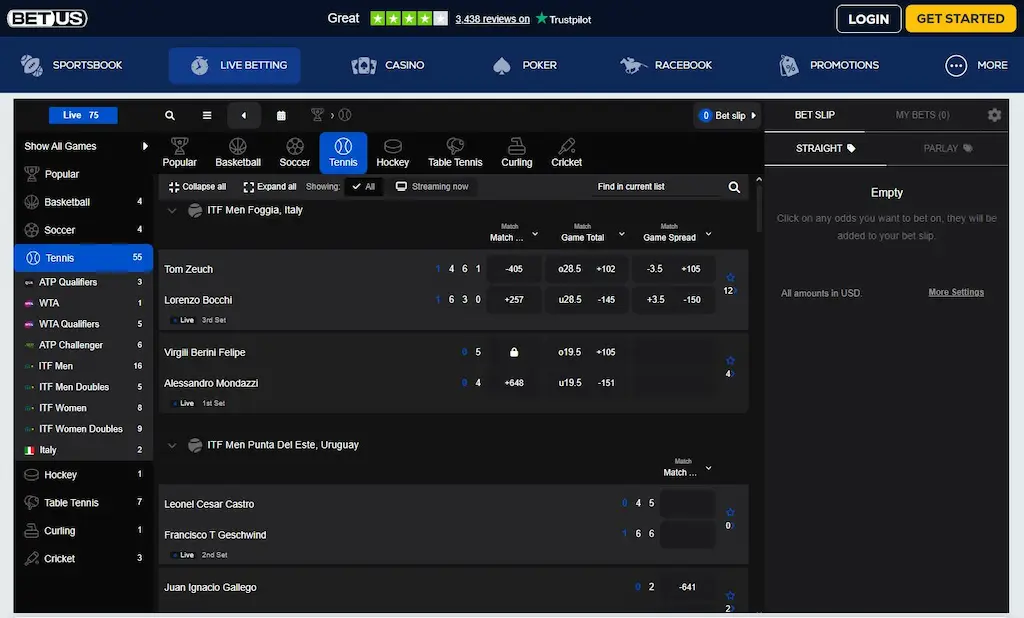Select Hockey in the left sidebar
This screenshot has width=1024, height=618.
click(x=84, y=475)
